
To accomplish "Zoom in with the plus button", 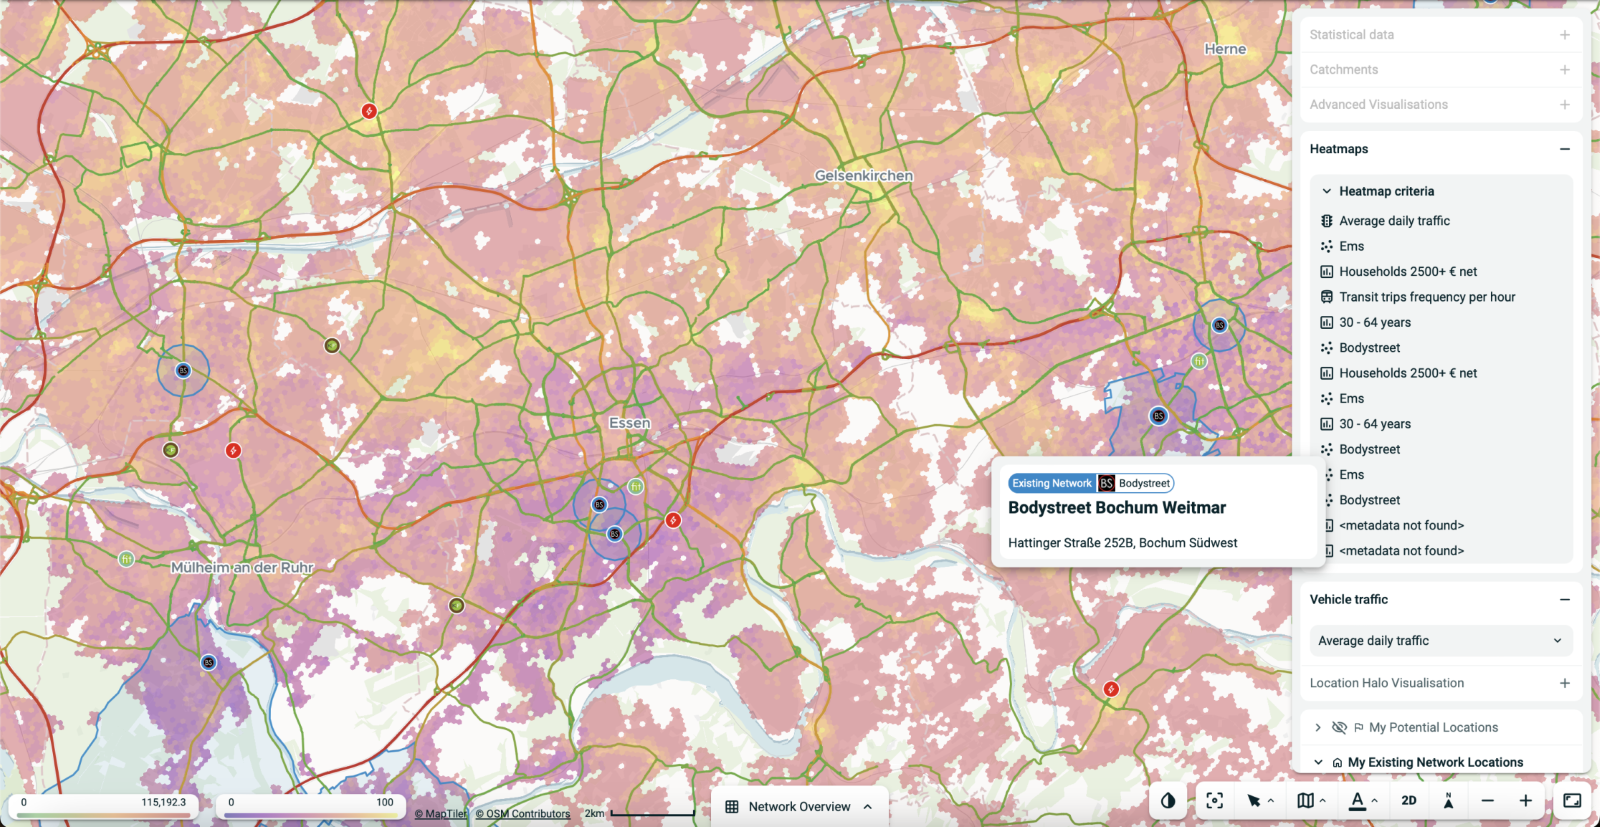I will (x=1526, y=801).
